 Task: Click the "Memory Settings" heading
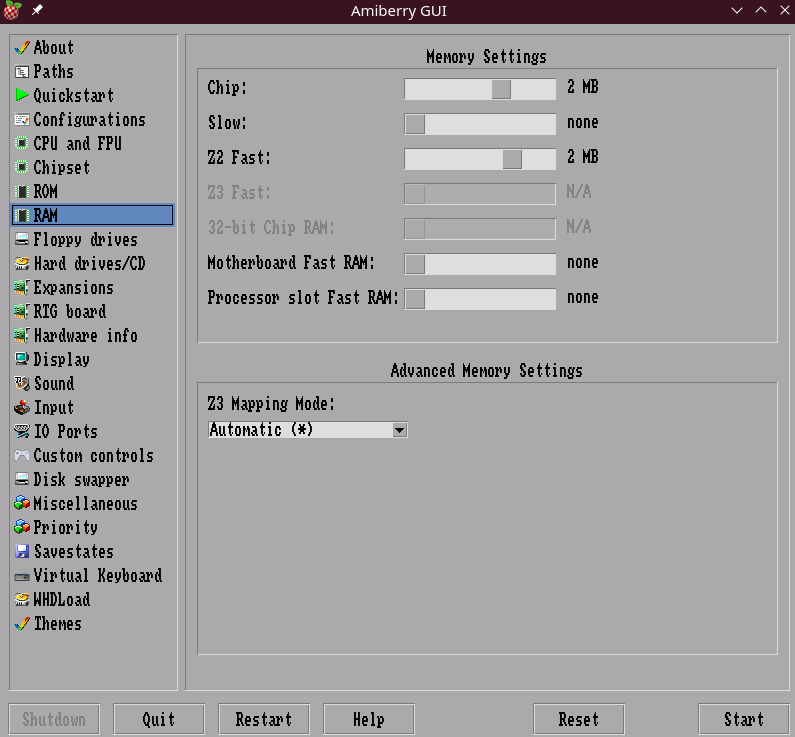pos(486,56)
